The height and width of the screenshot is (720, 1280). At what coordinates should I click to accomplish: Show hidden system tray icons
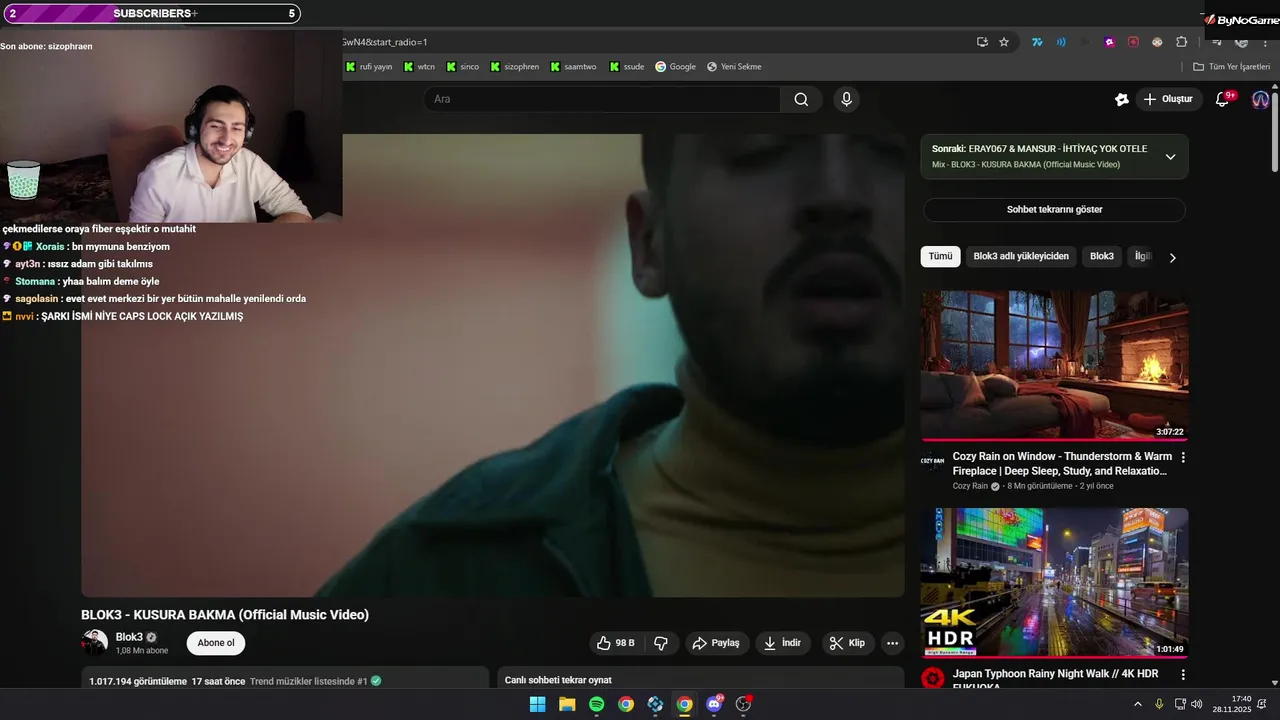click(x=1137, y=704)
